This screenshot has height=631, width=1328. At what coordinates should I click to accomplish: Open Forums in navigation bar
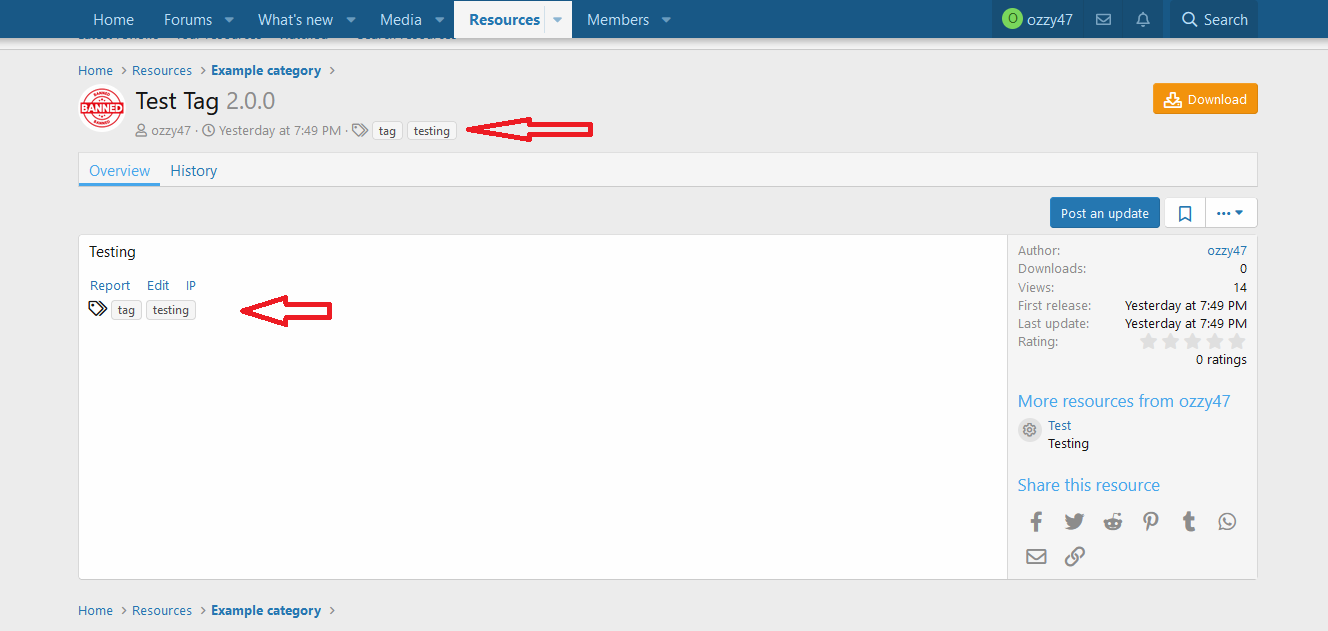[x=188, y=19]
